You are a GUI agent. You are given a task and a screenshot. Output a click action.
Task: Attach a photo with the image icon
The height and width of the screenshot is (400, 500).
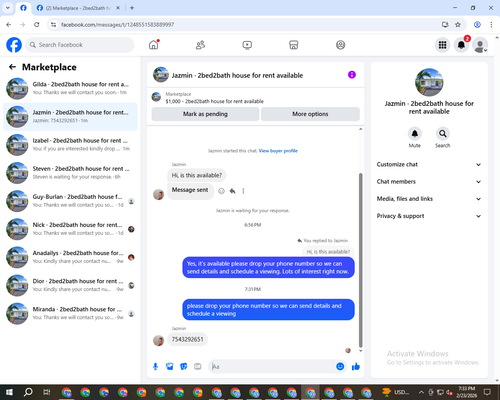click(x=170, y=367)
